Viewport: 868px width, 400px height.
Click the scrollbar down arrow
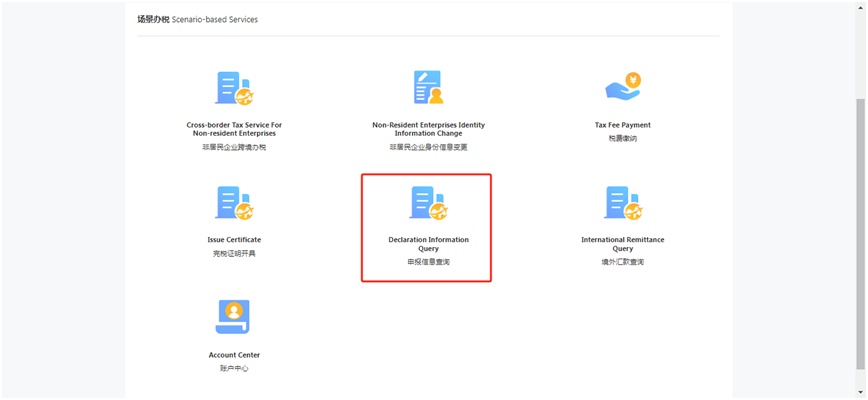[x=861, y=392]
